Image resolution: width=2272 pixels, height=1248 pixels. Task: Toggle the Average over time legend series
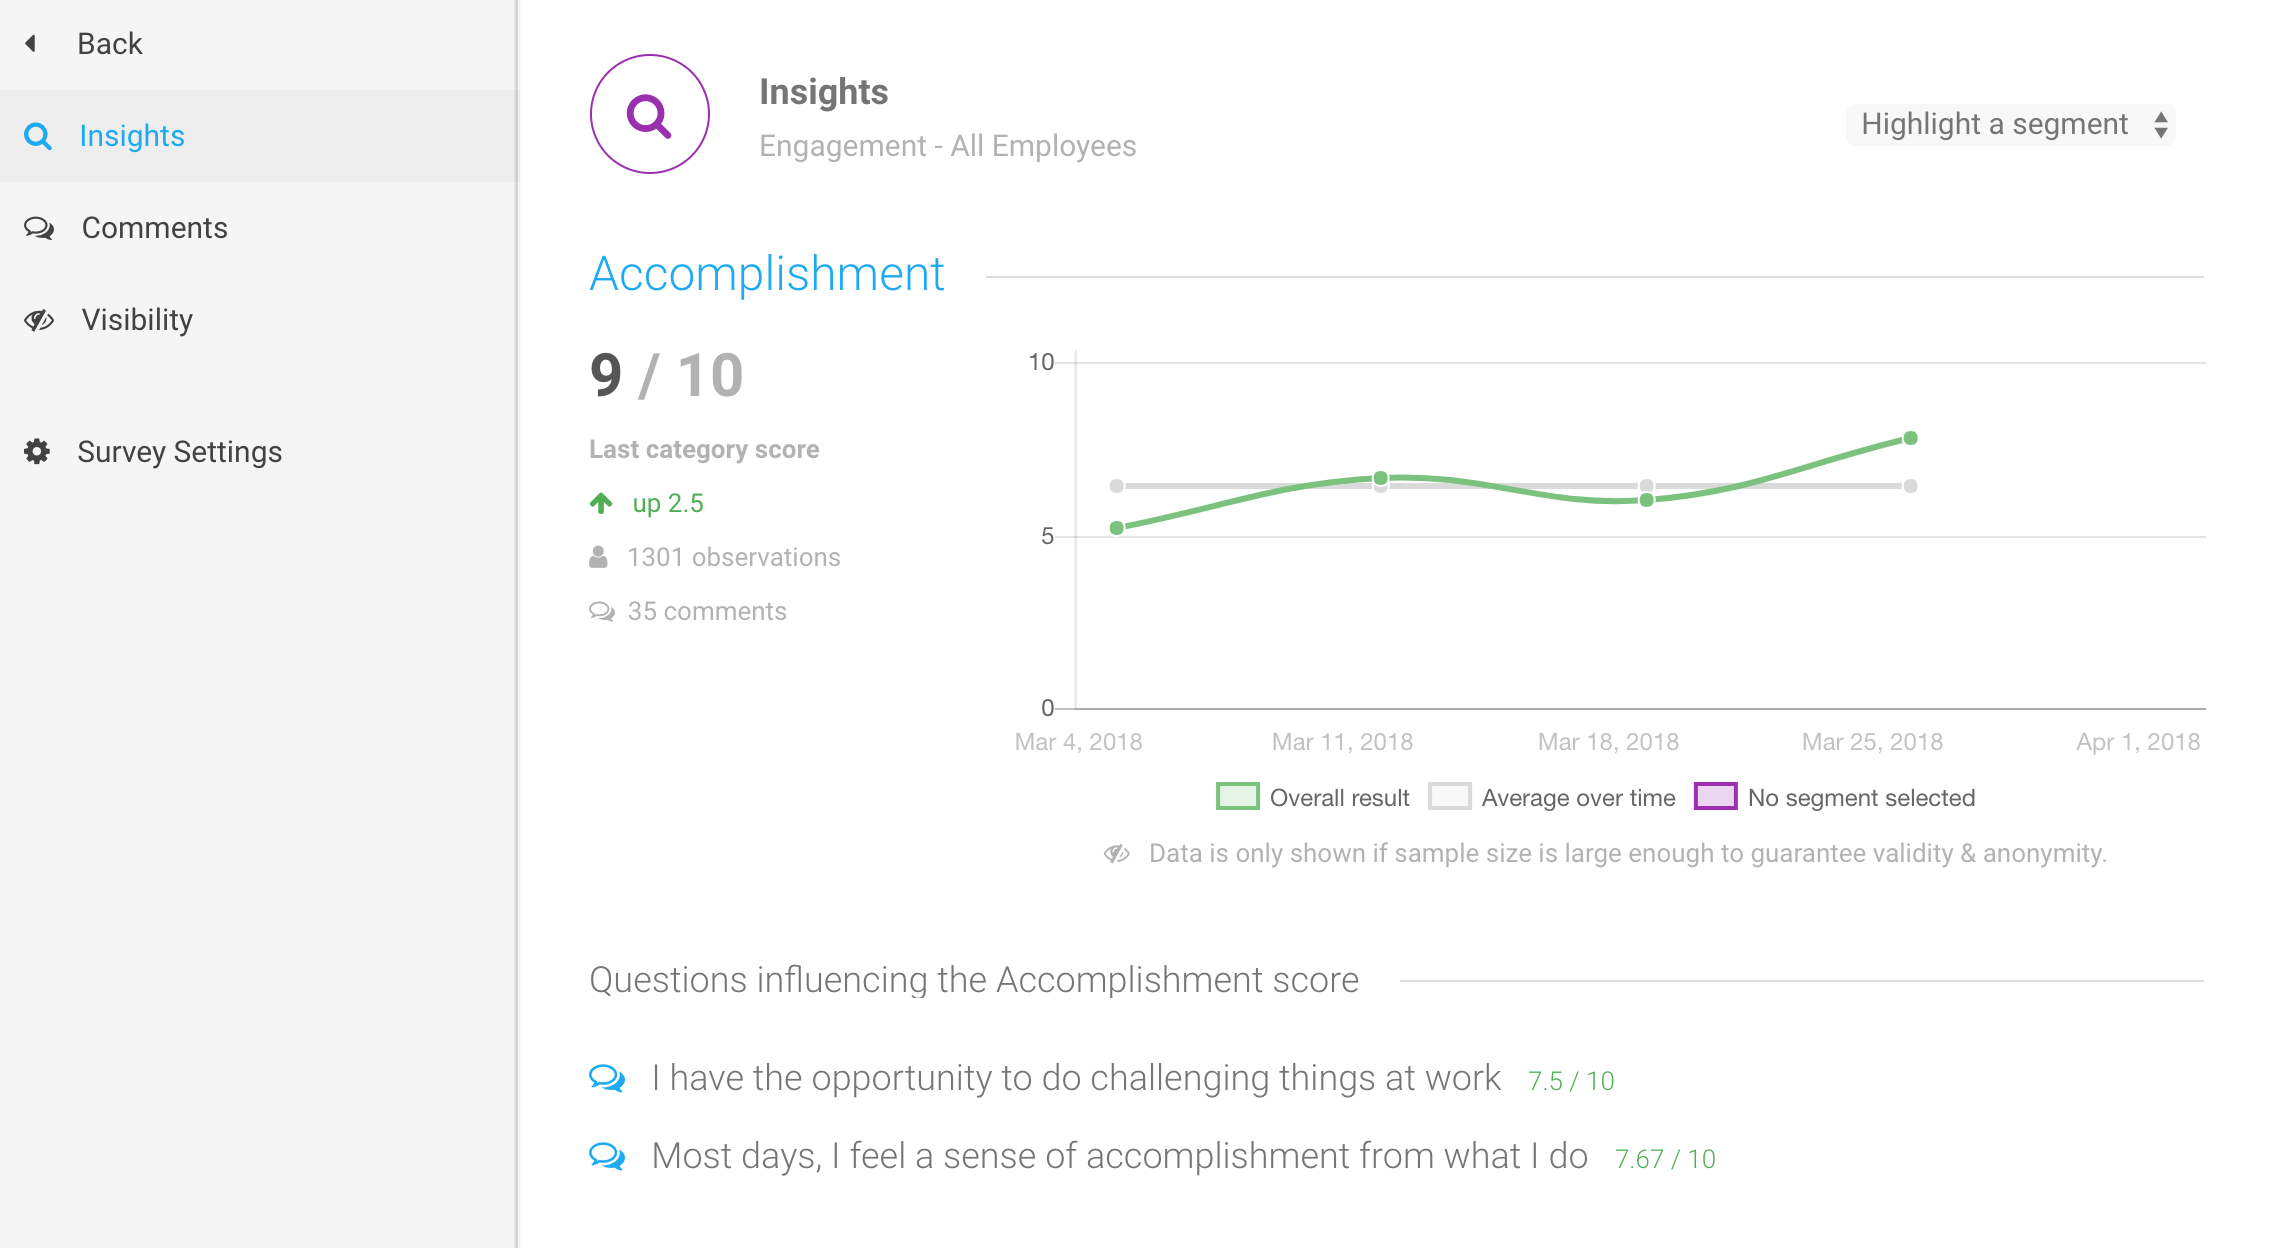click(1552, 797)
